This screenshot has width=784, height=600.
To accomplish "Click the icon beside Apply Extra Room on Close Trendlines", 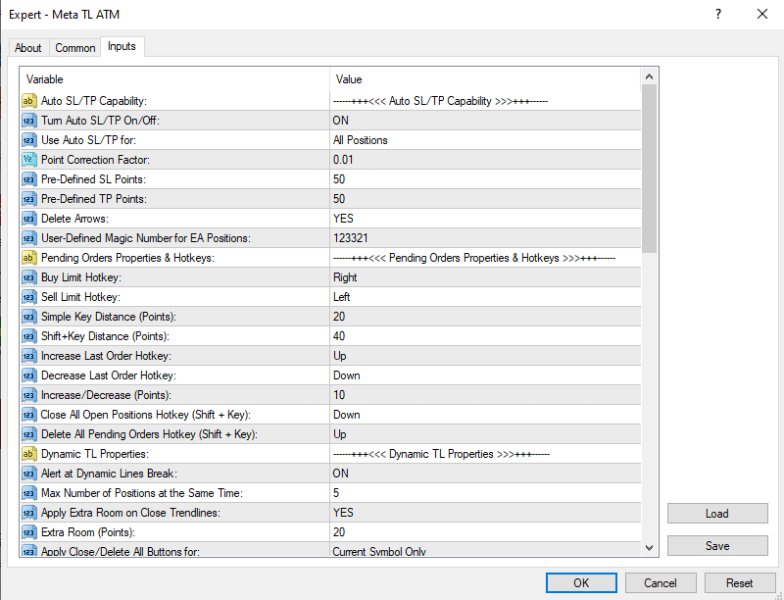I will (28, 512).
